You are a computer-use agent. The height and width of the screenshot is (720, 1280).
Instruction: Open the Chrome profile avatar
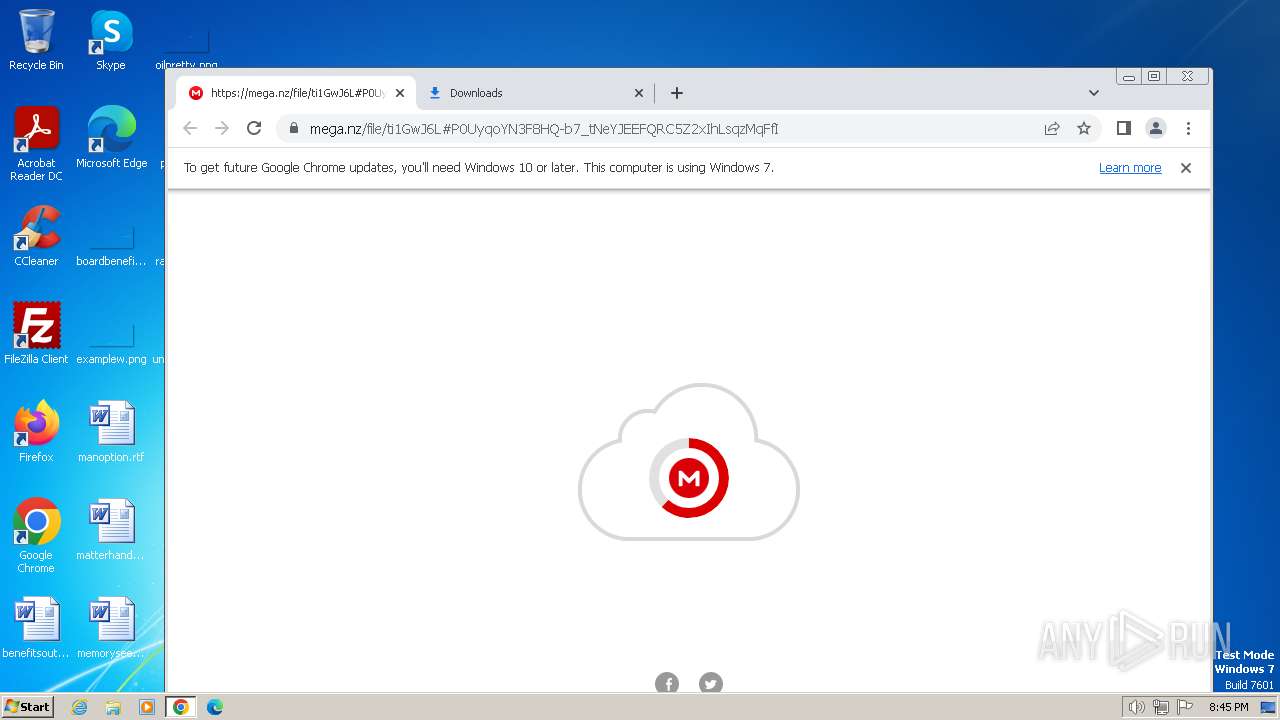[x=1156, y=128]
